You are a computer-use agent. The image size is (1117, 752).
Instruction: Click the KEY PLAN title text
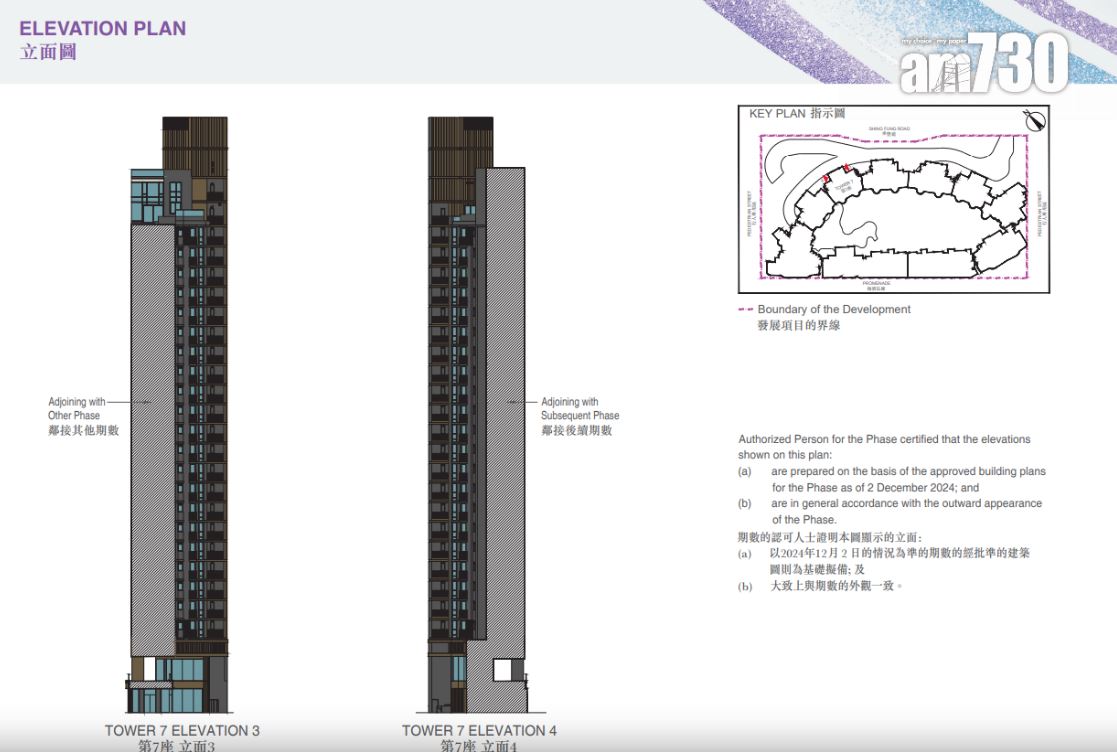tap(797, 114)
